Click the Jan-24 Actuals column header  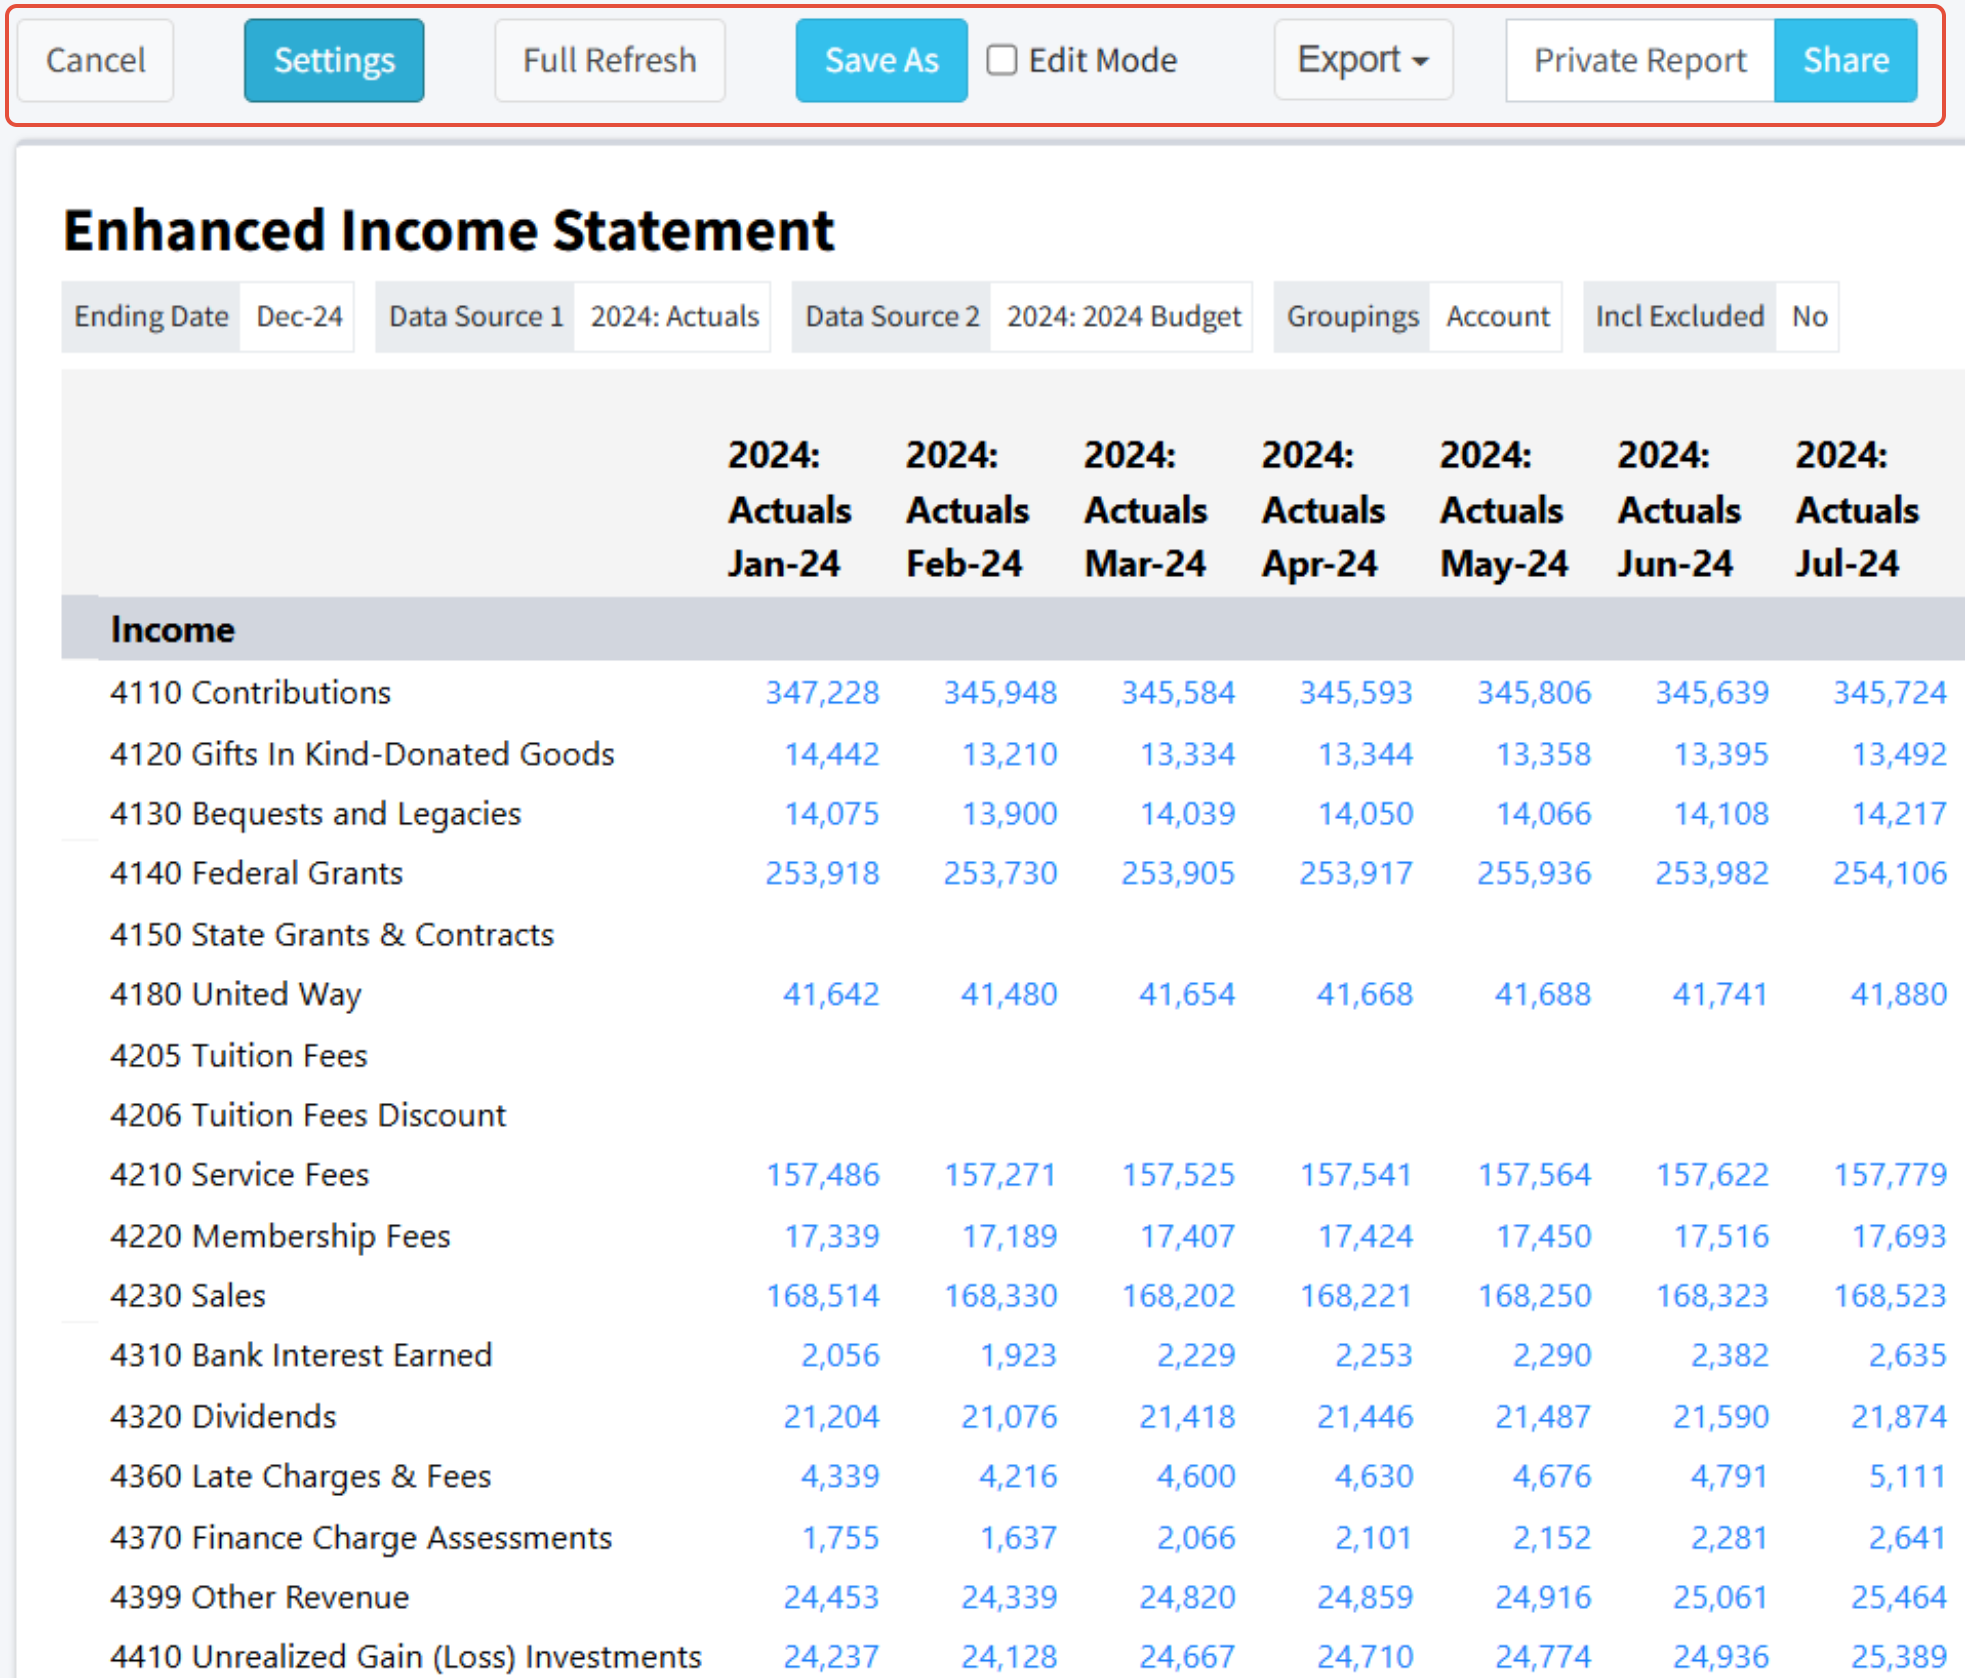[788, 510]
